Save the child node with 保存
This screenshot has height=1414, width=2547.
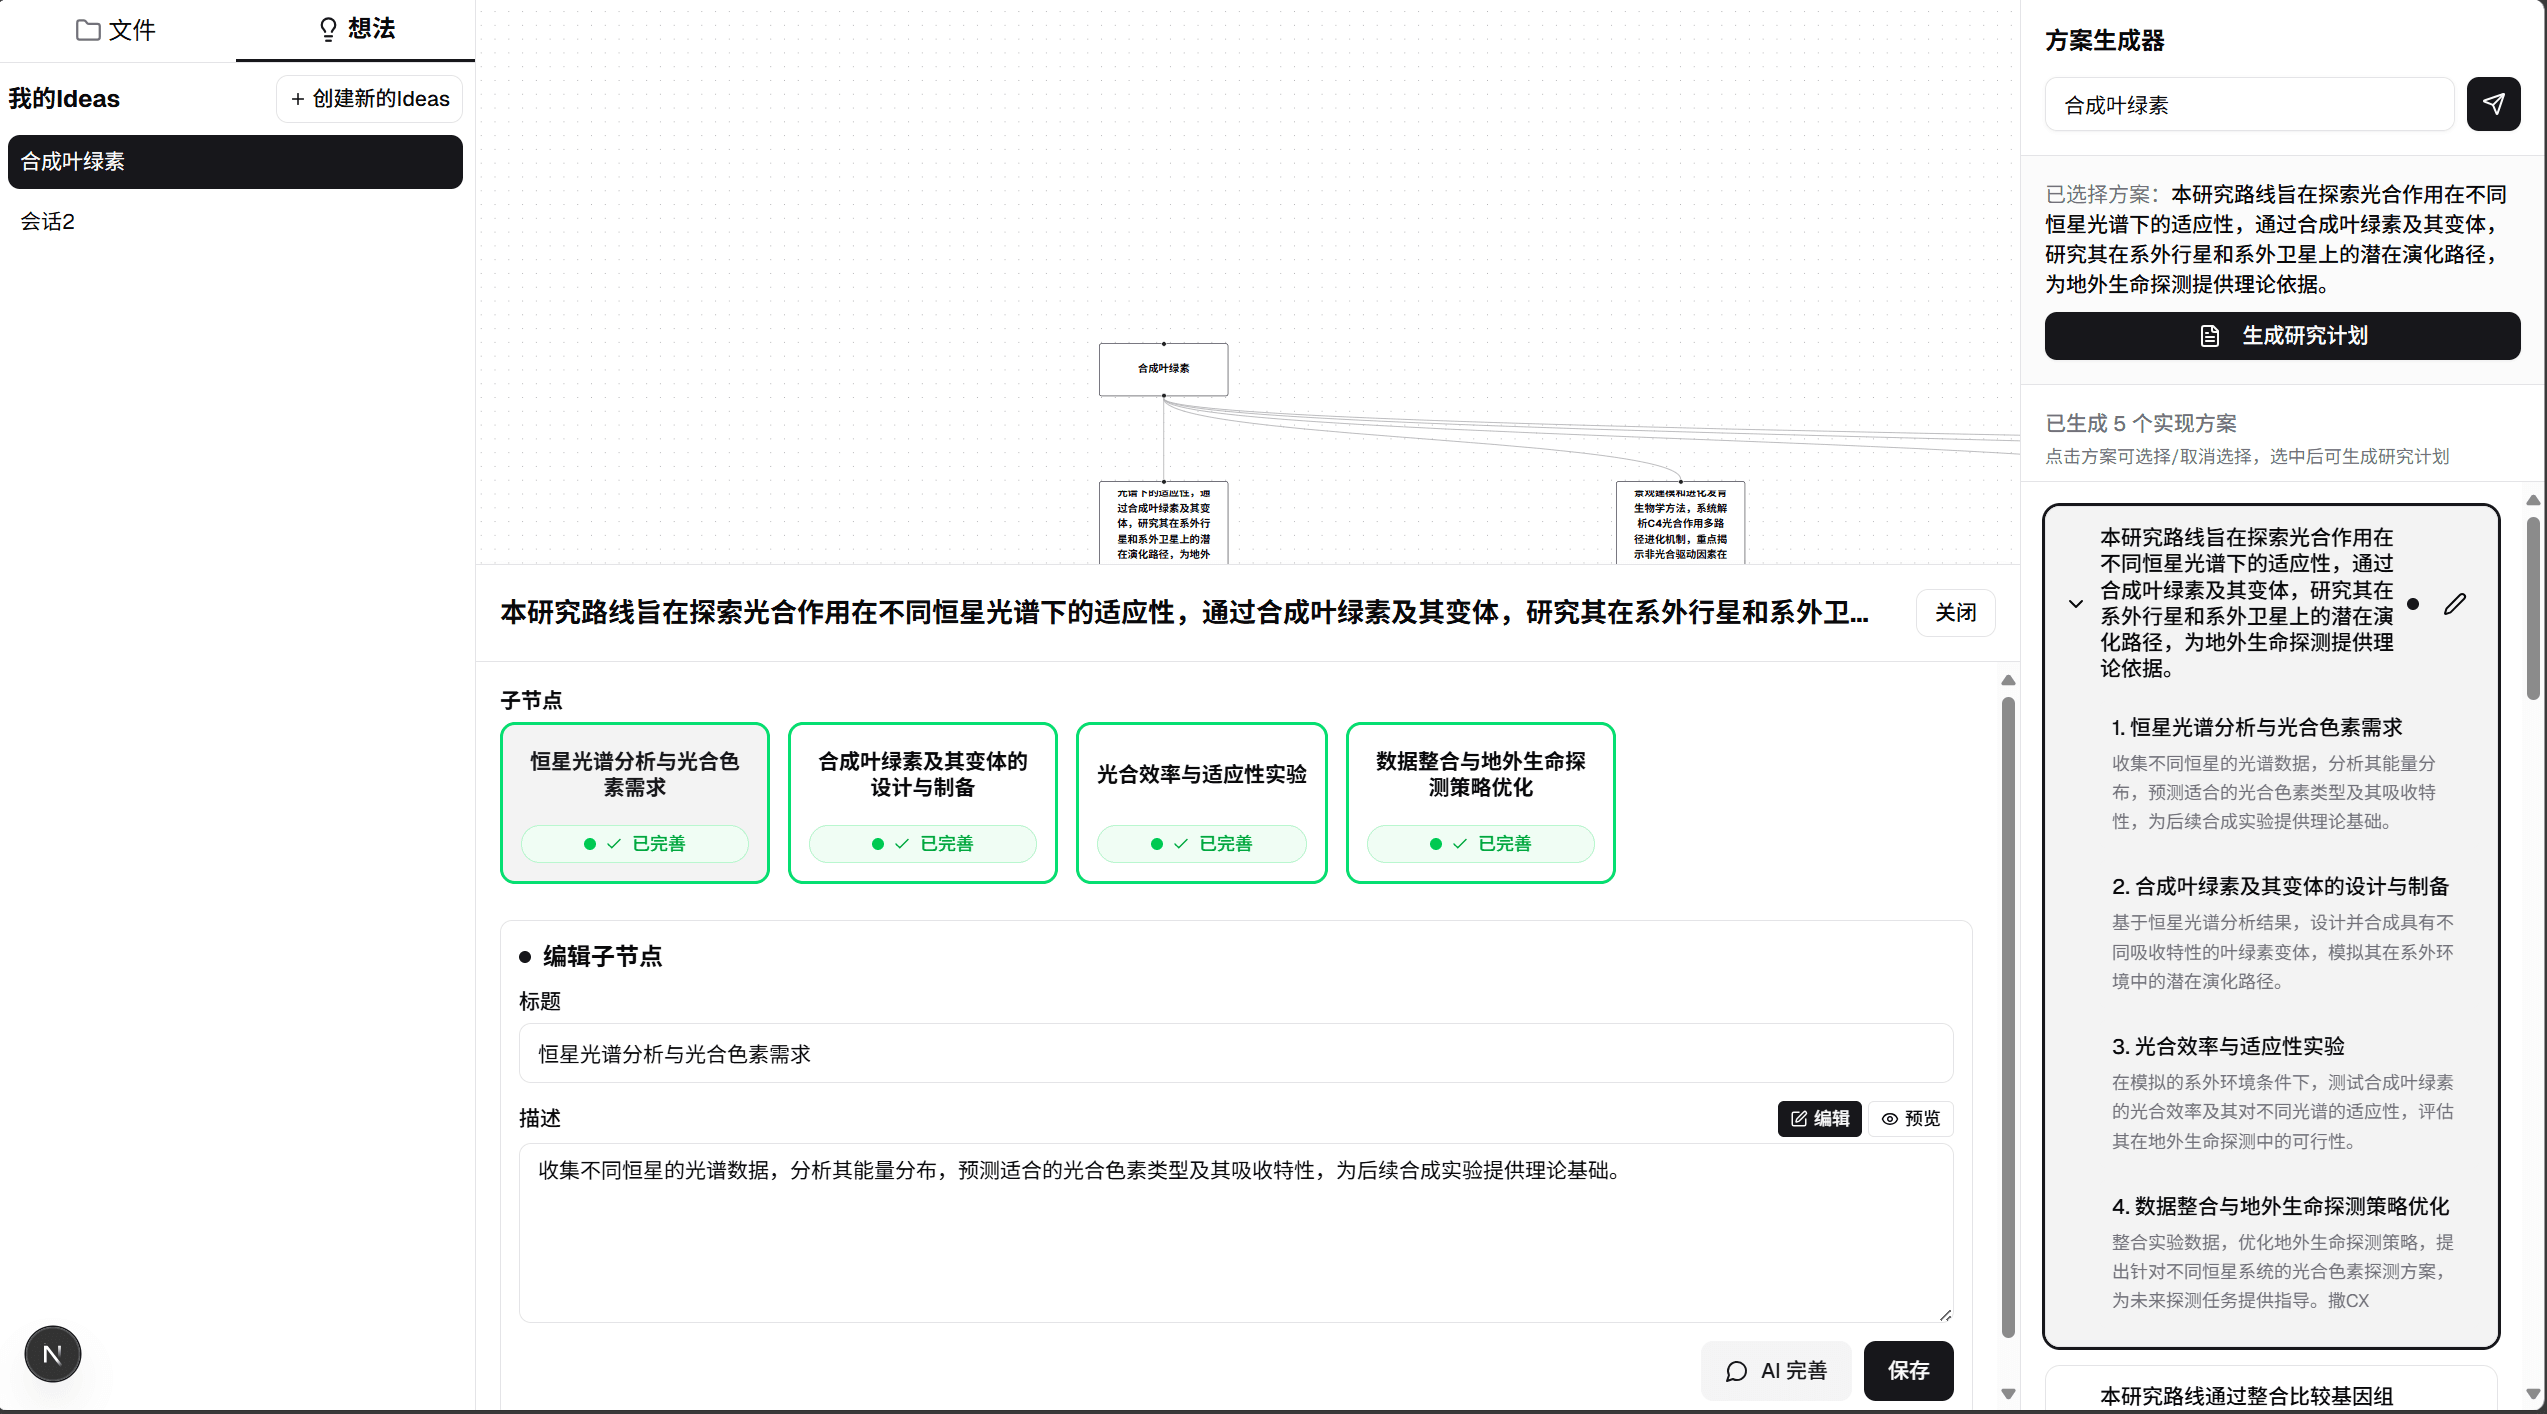point(1908,1371)
